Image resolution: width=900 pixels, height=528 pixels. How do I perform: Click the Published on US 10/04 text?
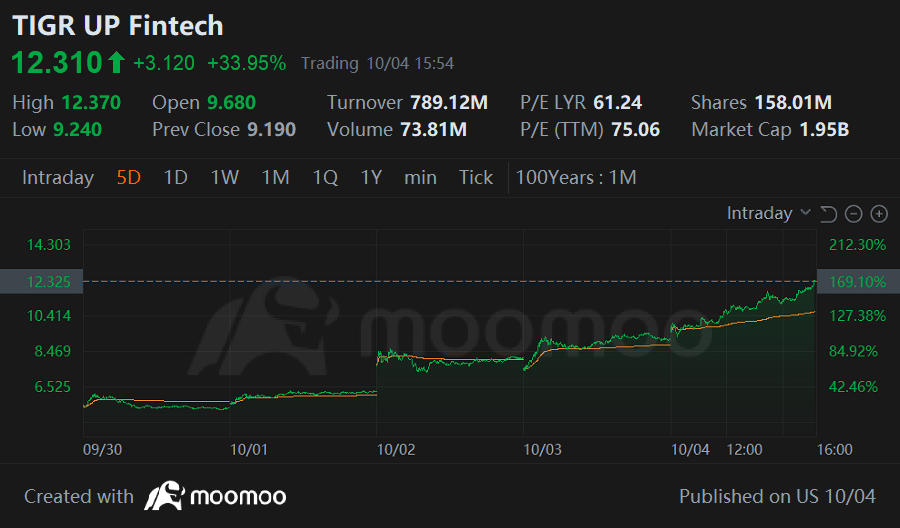tap(778, 496)
